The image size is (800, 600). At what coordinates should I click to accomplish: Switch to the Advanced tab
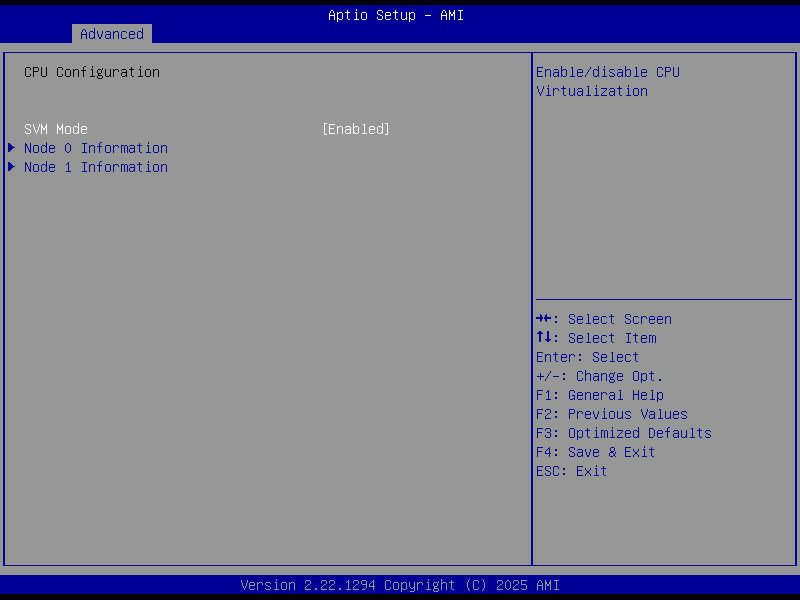[x=111, y=34]
